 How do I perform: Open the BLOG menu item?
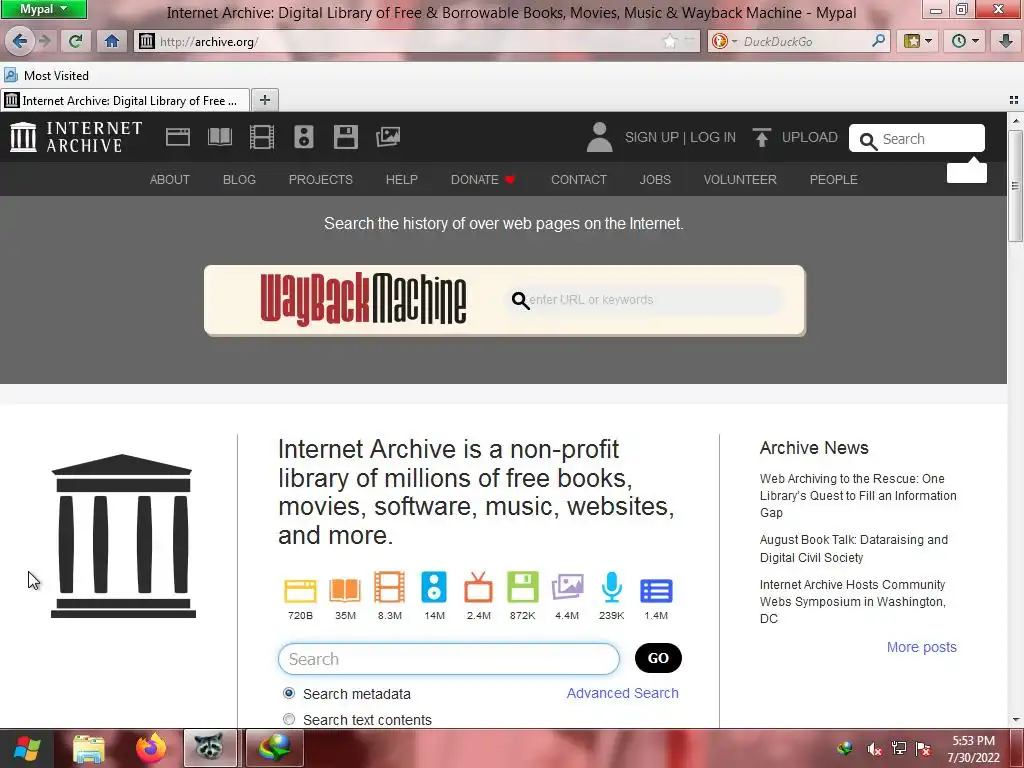[239, 180]
